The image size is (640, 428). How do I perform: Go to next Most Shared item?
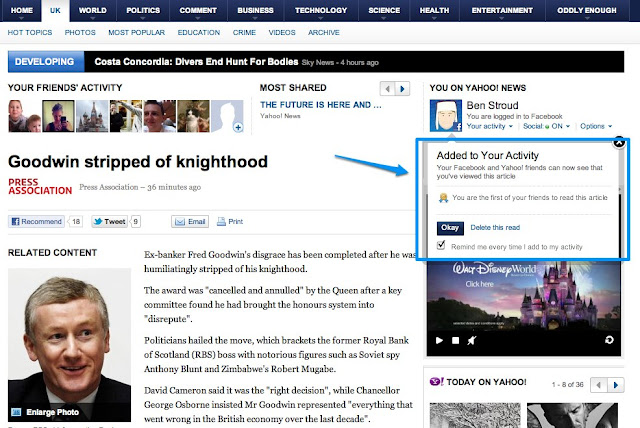pyautogui.click(x=402, y=89)
